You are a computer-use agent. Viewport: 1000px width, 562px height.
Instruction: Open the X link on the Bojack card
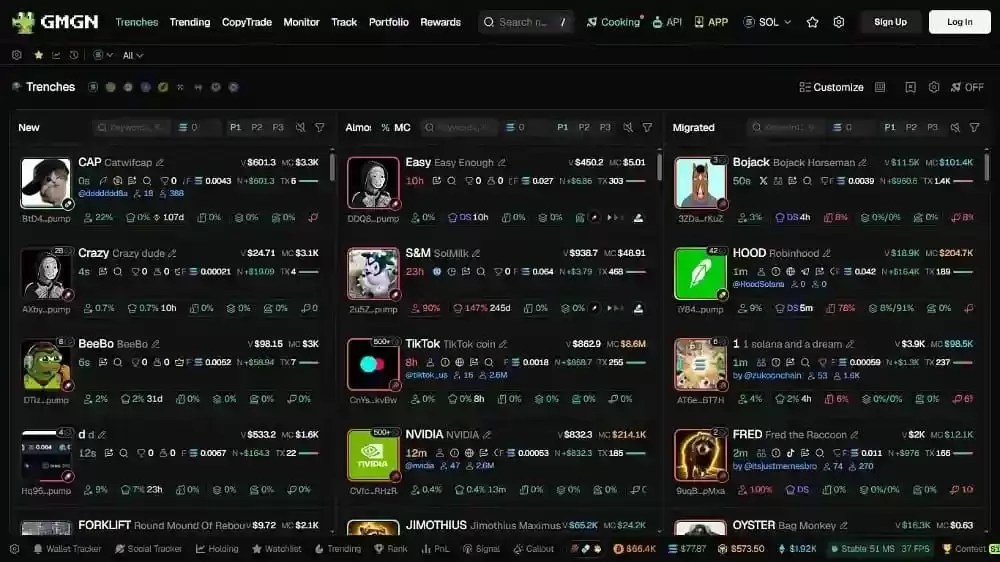763,181
